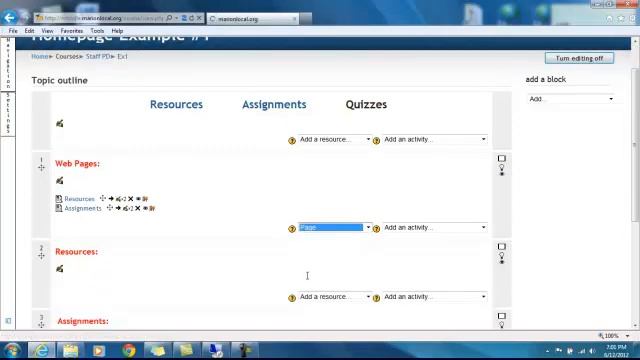Indent the Resources page item with the right arrow
640x360 pixels.
111,199
